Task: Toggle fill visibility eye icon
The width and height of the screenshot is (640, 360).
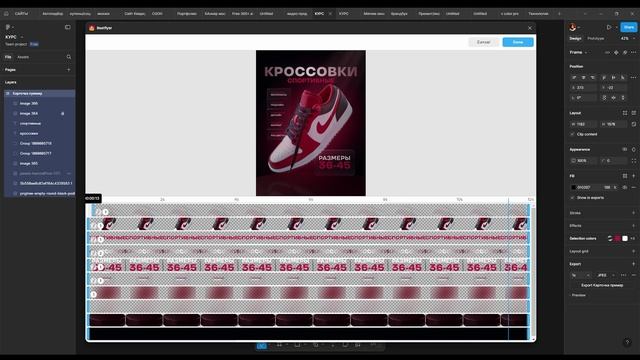Action: pos(624,187)
